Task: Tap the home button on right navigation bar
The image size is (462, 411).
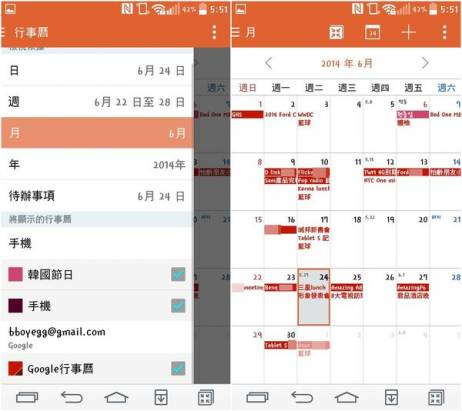Action: coord(346,397)
